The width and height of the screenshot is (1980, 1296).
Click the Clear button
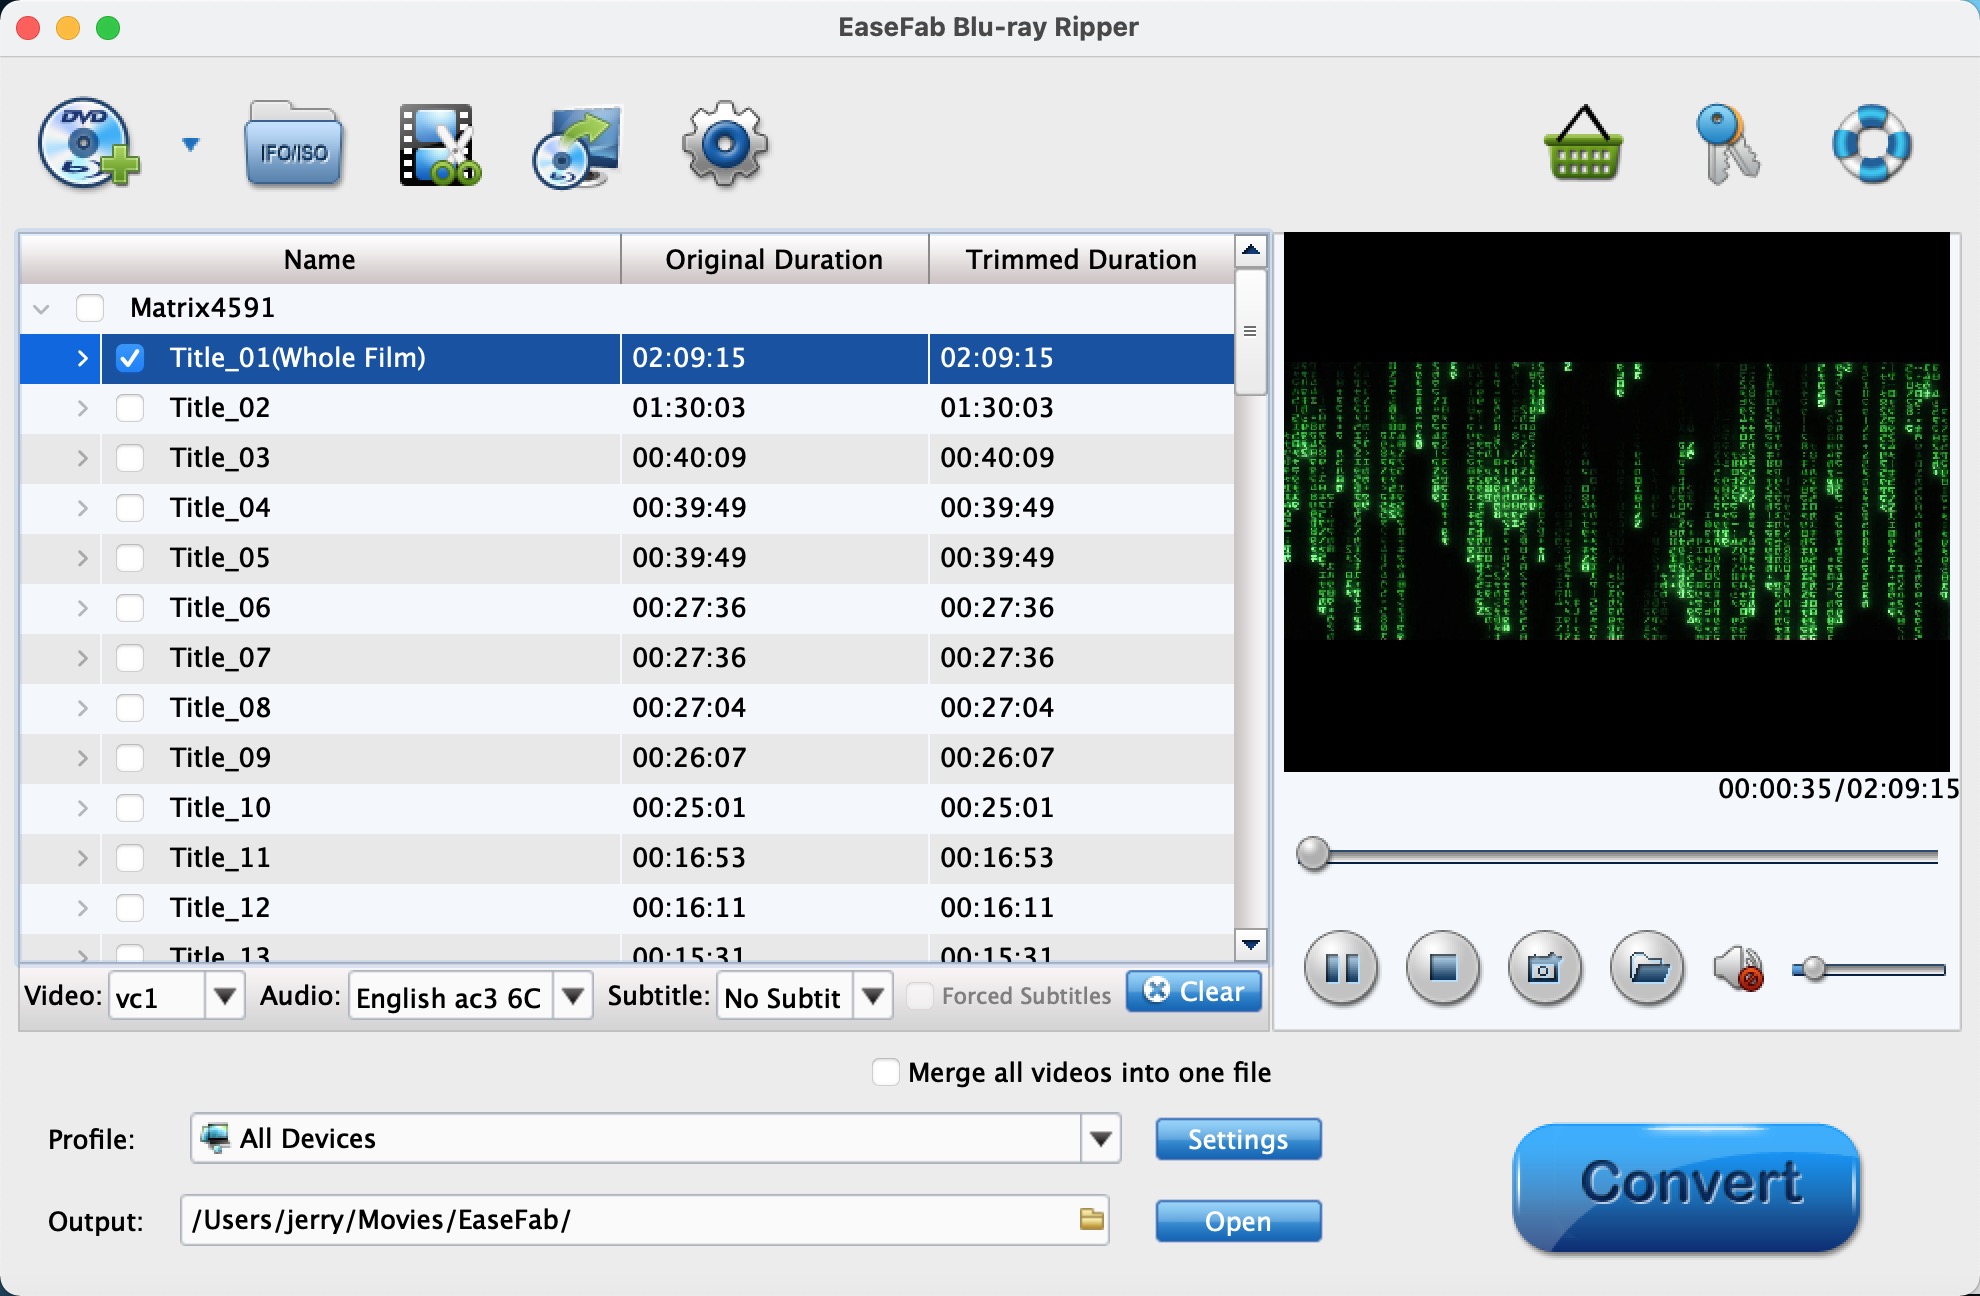point(1194,991)
